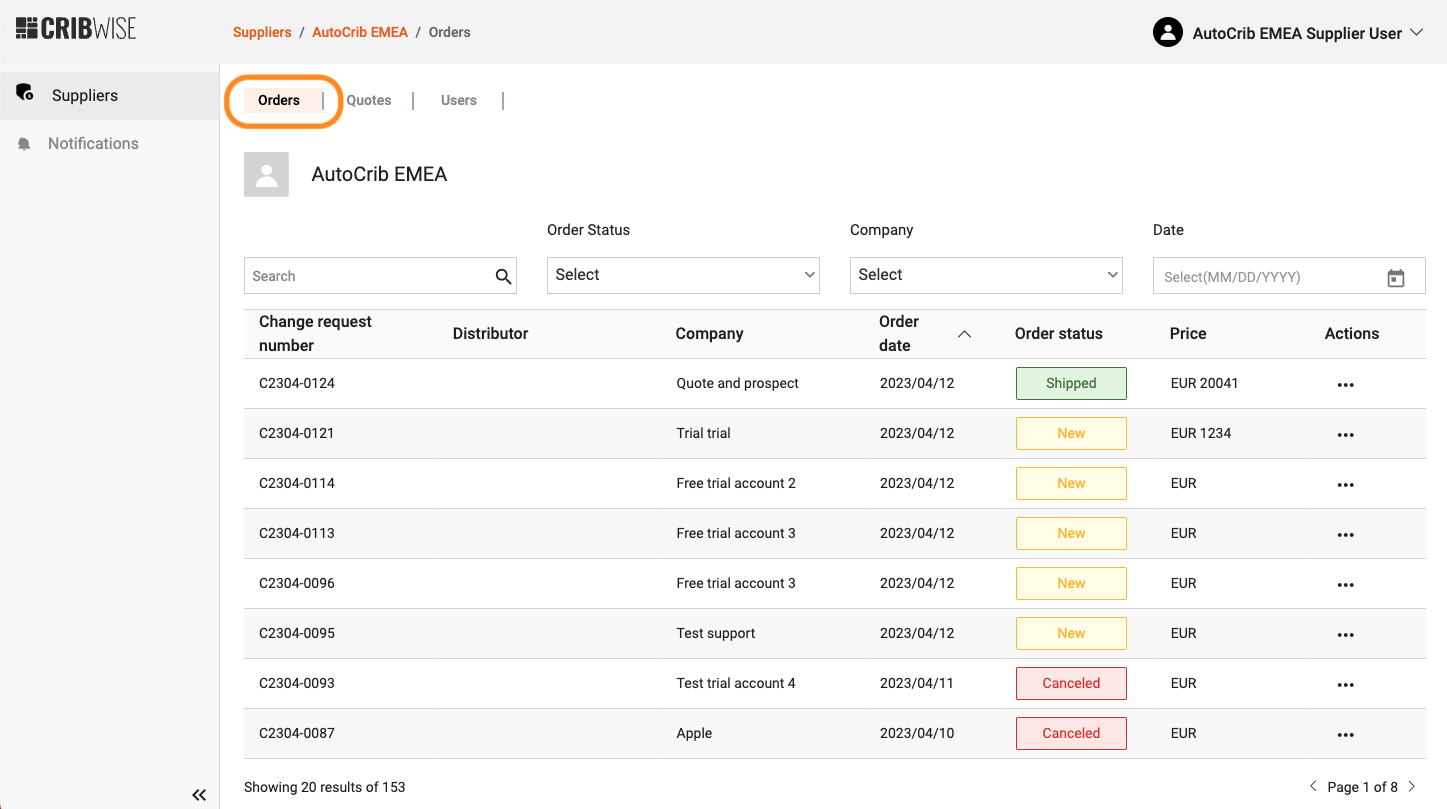This screenshot has height=809, width=1447.
Task: Click the search magnifier icon
Action: (x=503, y=277)
